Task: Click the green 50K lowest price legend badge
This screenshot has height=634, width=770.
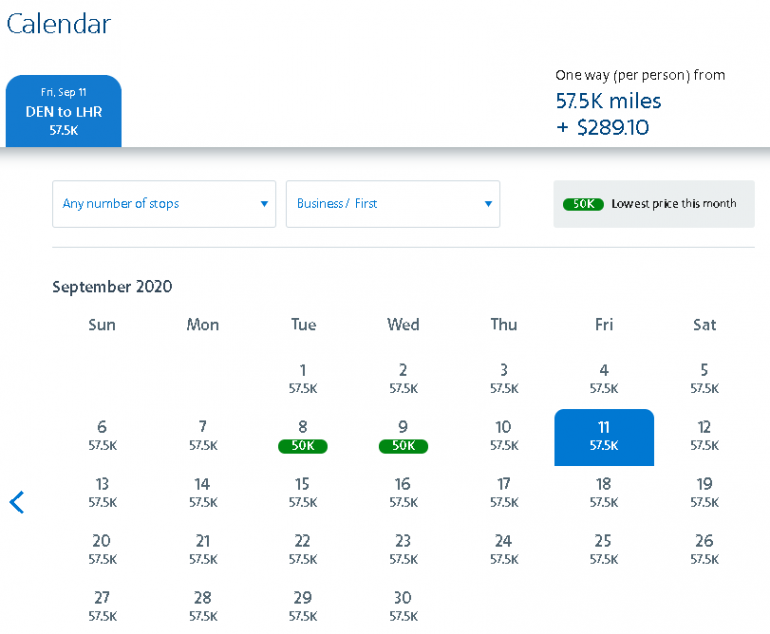Action: pos(583,204)
